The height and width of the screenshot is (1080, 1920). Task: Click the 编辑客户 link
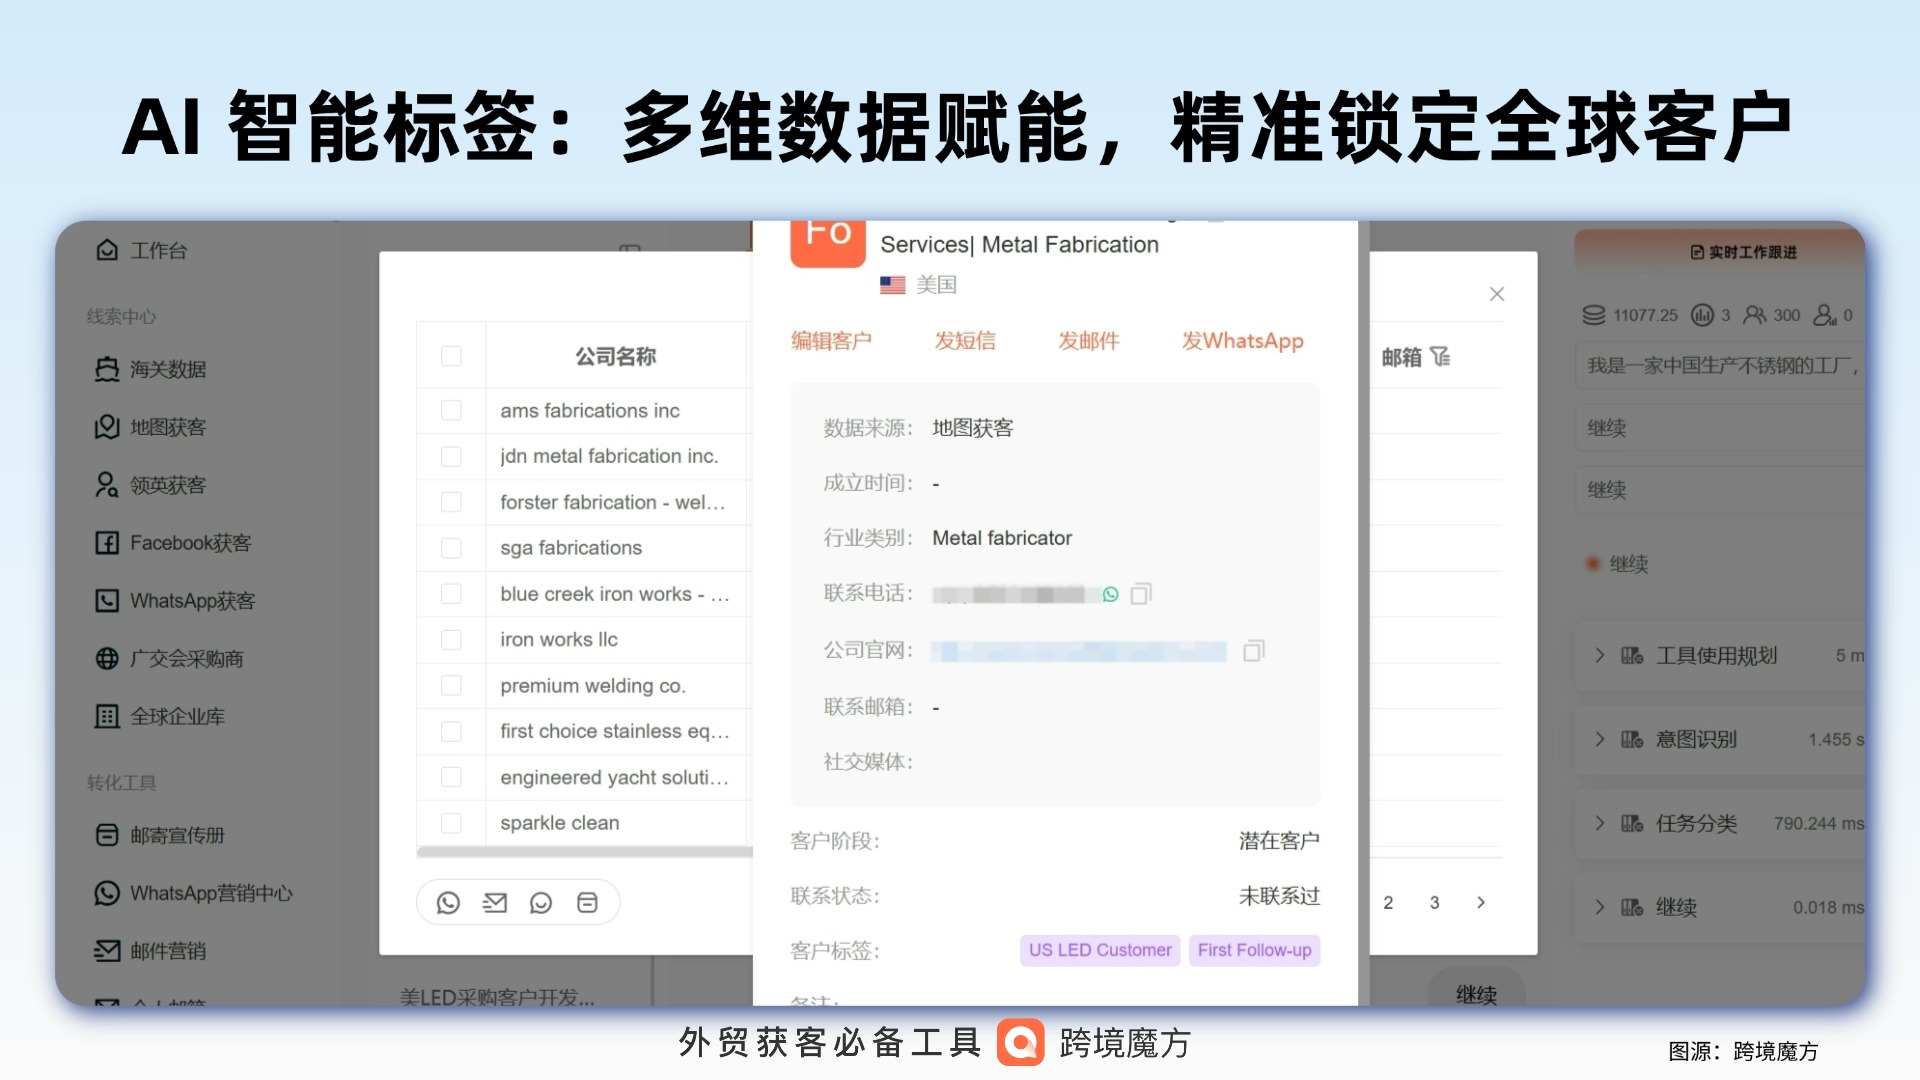(831, 341)
